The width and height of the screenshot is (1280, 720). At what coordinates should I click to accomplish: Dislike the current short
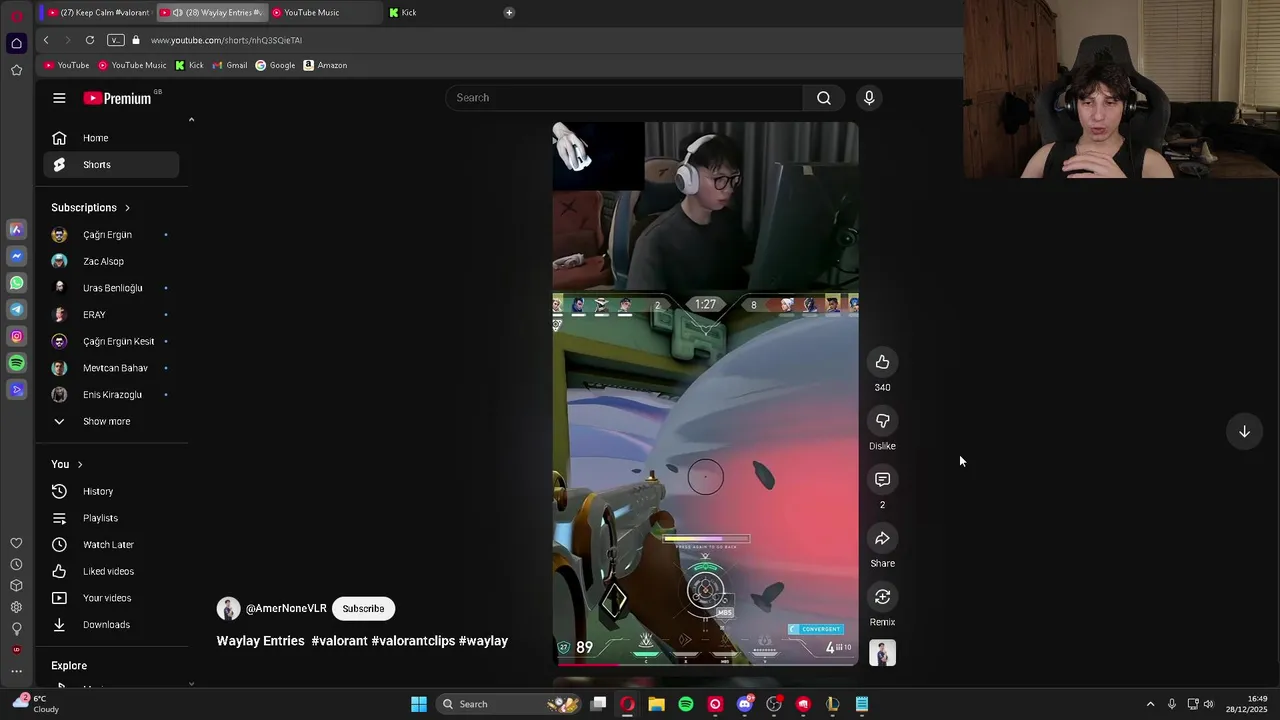(882, 421)
